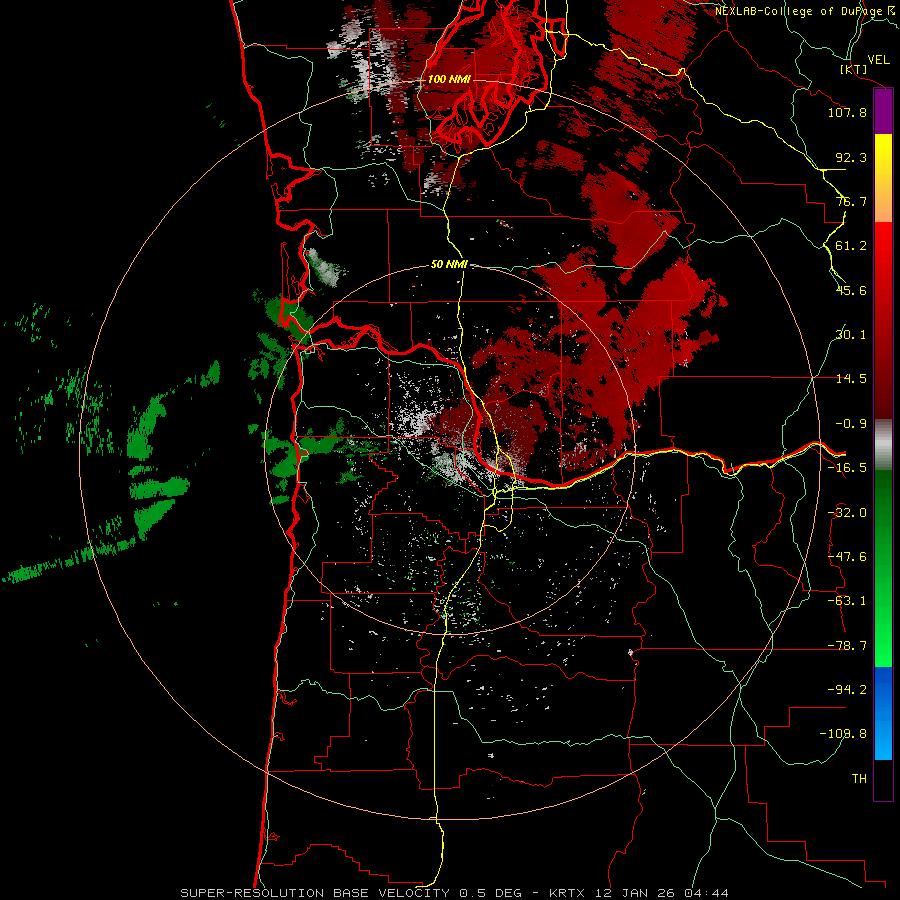Click the "VEL" legend title
This screenshot has width=900, height=900.
pyautogui.click(x=878, y=60)
